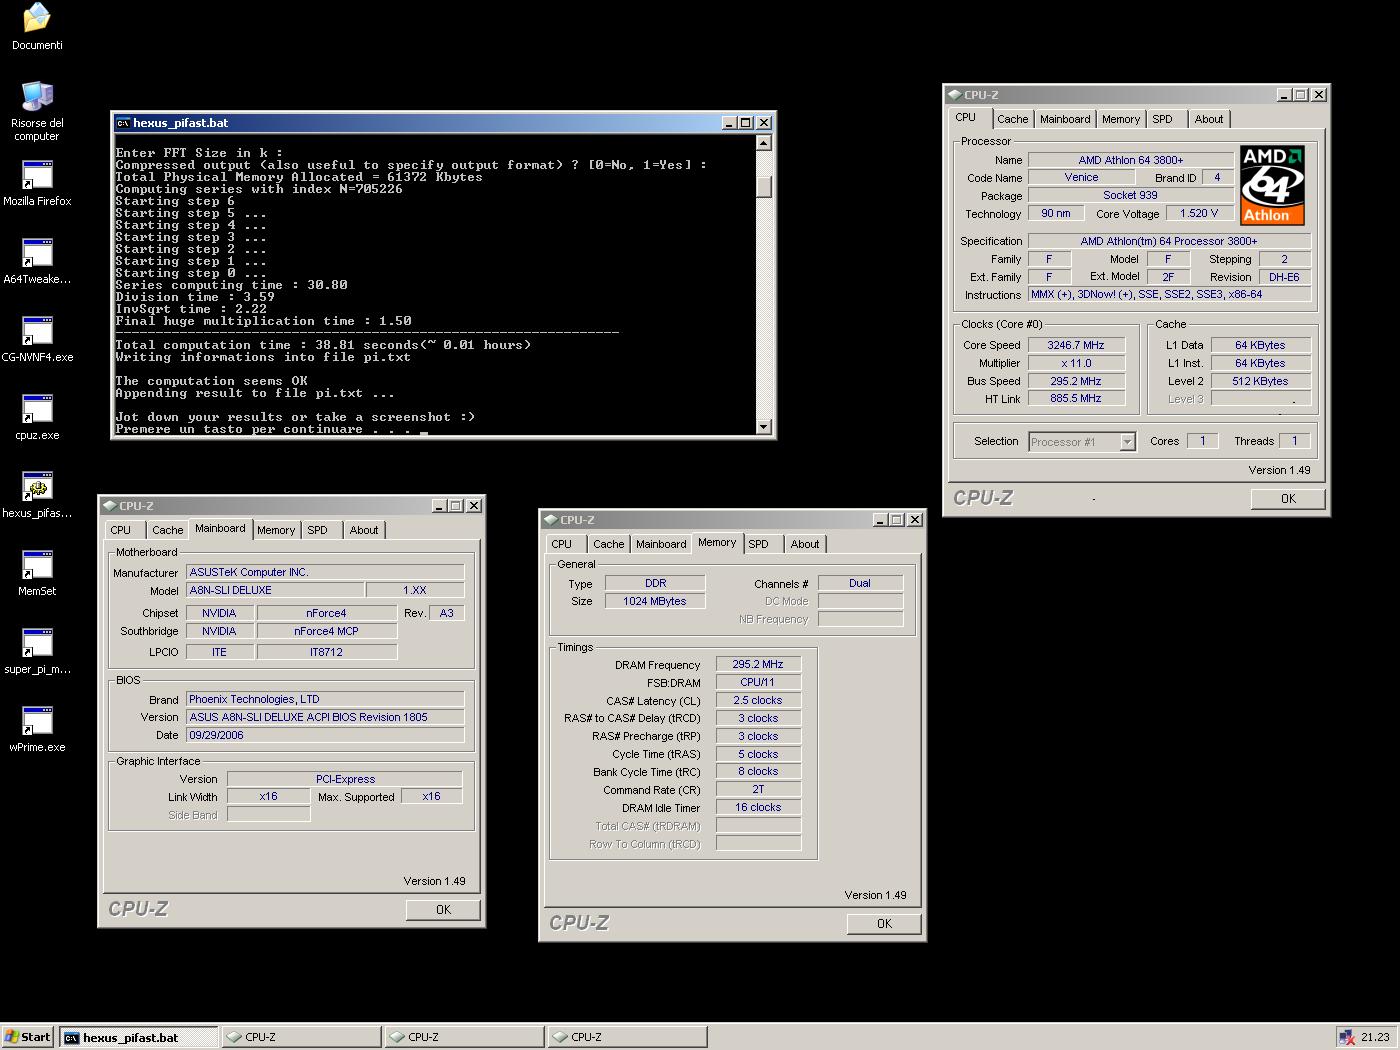Screen dimensions: 1400x1050
Task: Click Total computation time line in console
Action: click(x=323, y=345)
